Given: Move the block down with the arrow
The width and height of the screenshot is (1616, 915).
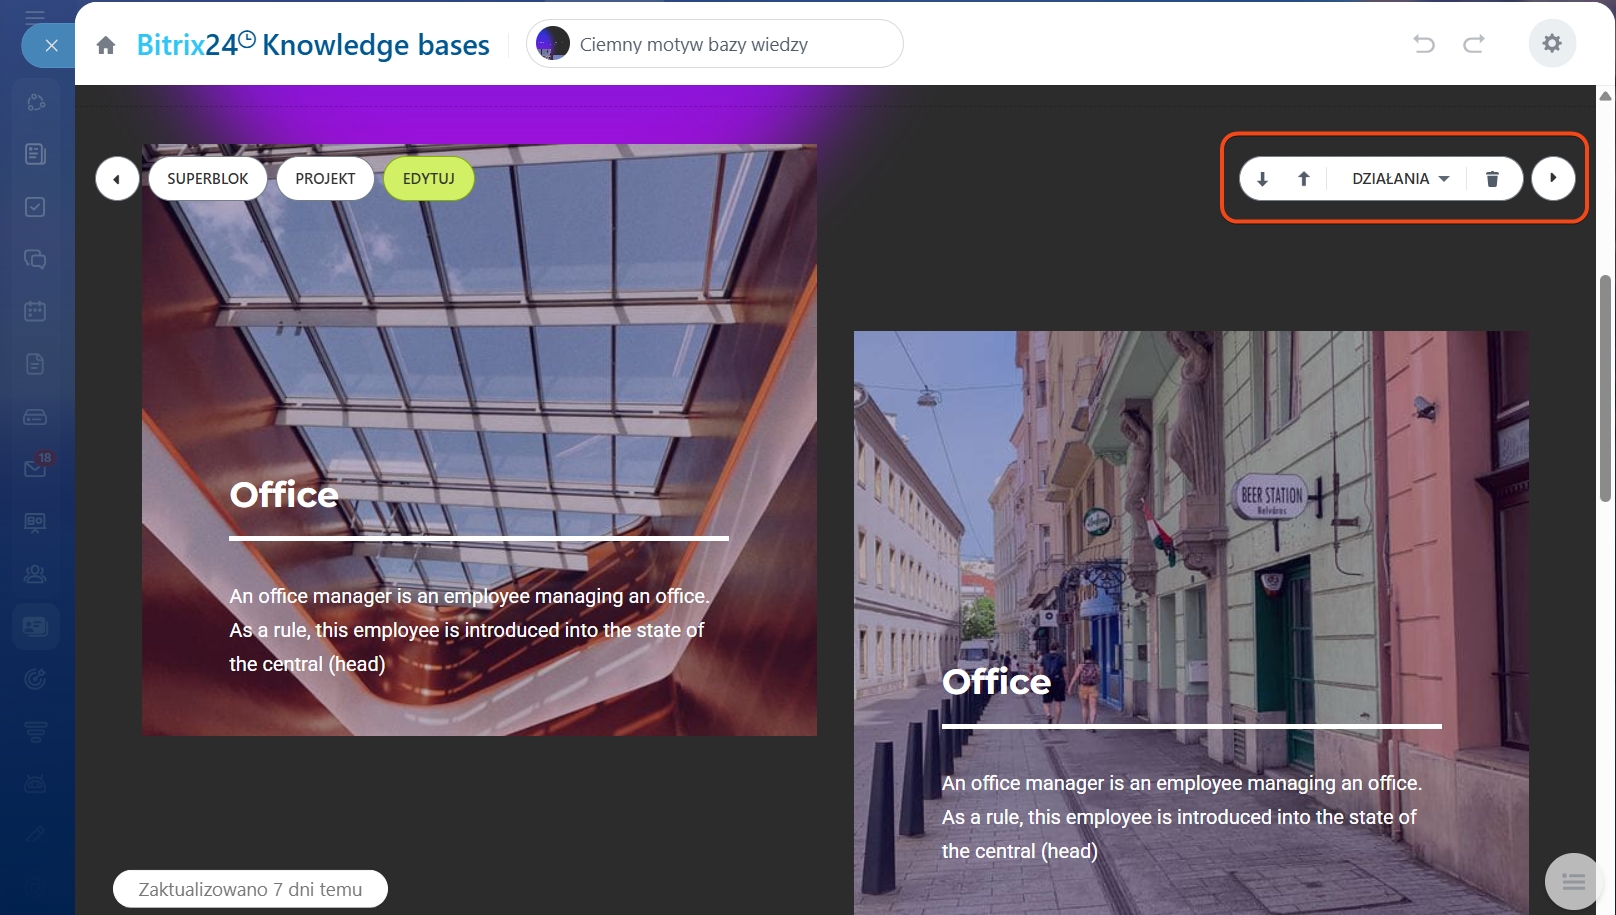Looking at the screenshot, I should click(x=1262, y=179).
